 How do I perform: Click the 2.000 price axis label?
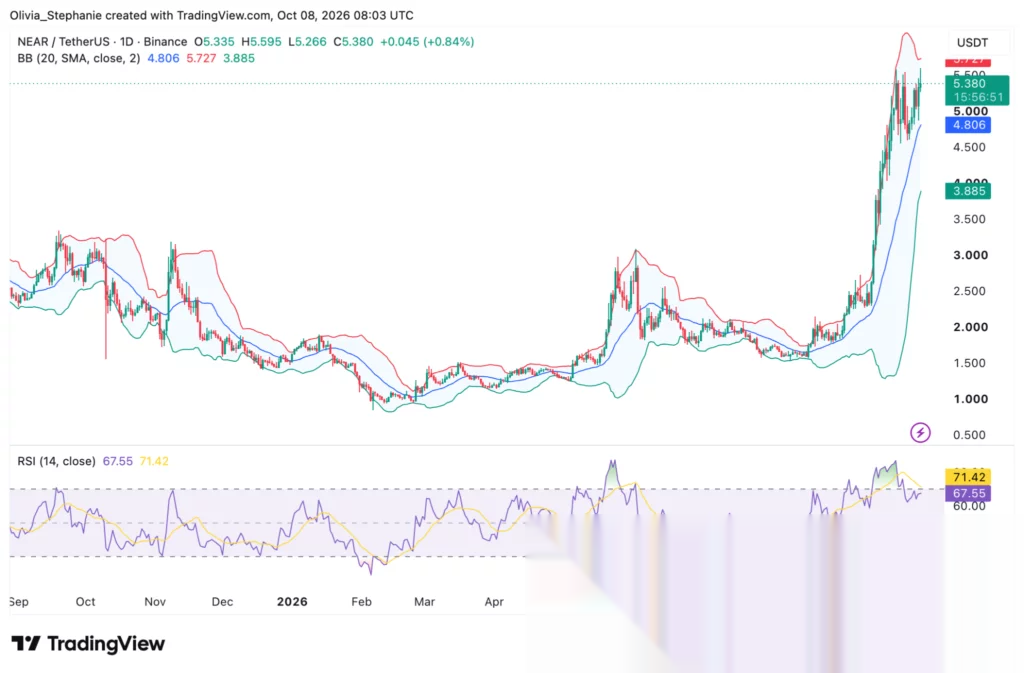(970, 327)
